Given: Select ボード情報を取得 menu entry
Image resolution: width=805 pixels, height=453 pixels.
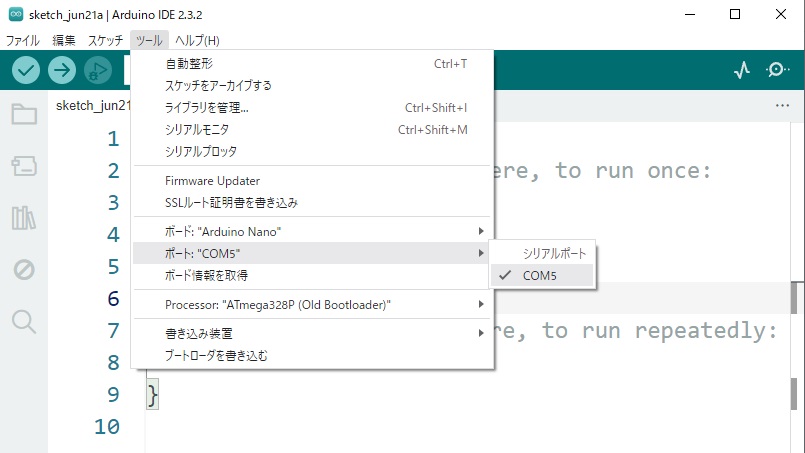Looking at the screenshot, I should pyautogui.click(x=312, y=275).
